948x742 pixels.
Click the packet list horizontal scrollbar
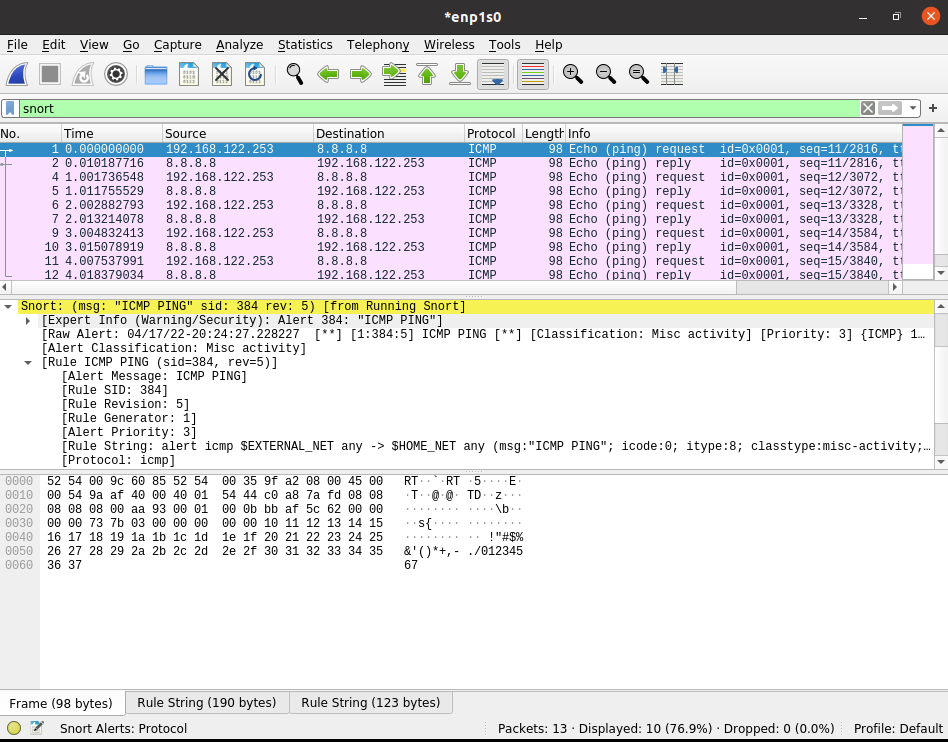click(x=400, y=287)
